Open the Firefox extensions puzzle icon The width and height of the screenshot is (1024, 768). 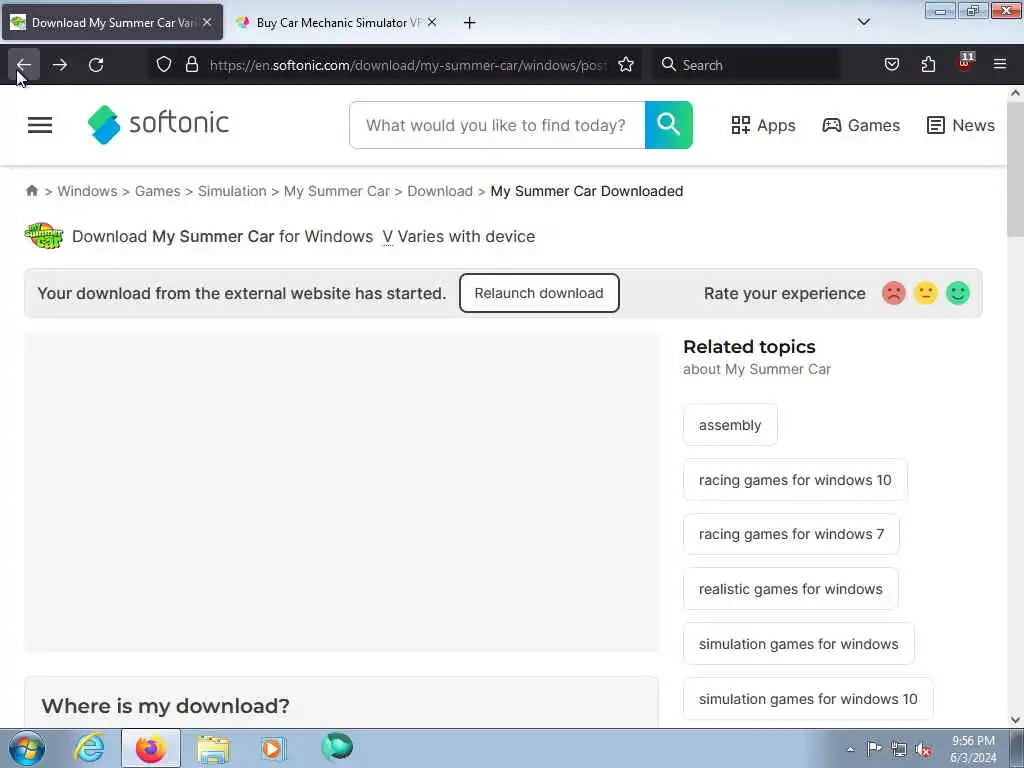[928, 65]
